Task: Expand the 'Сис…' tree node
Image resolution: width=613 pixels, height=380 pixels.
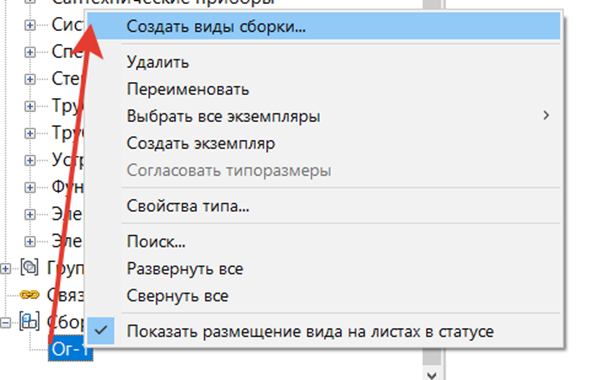Action: pos(30,25)
